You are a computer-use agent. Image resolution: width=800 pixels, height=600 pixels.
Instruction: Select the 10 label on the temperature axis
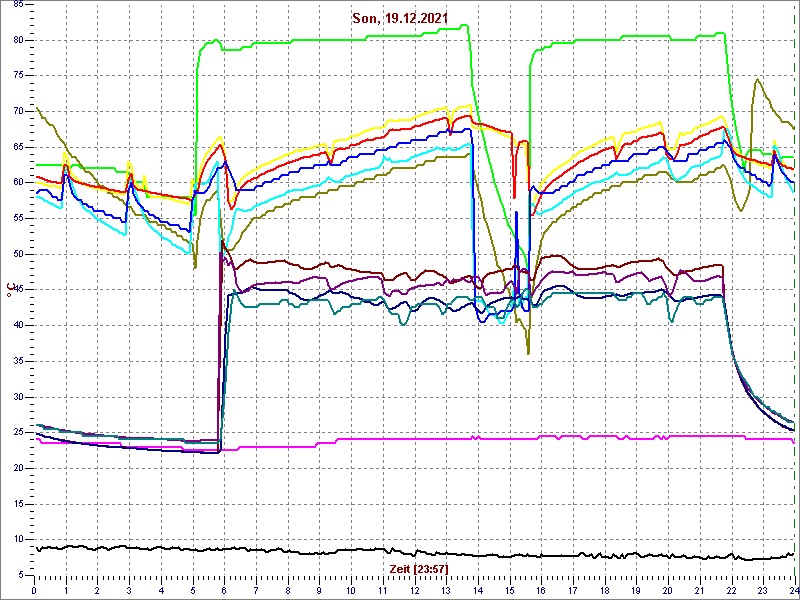click(x=18, y=539)
